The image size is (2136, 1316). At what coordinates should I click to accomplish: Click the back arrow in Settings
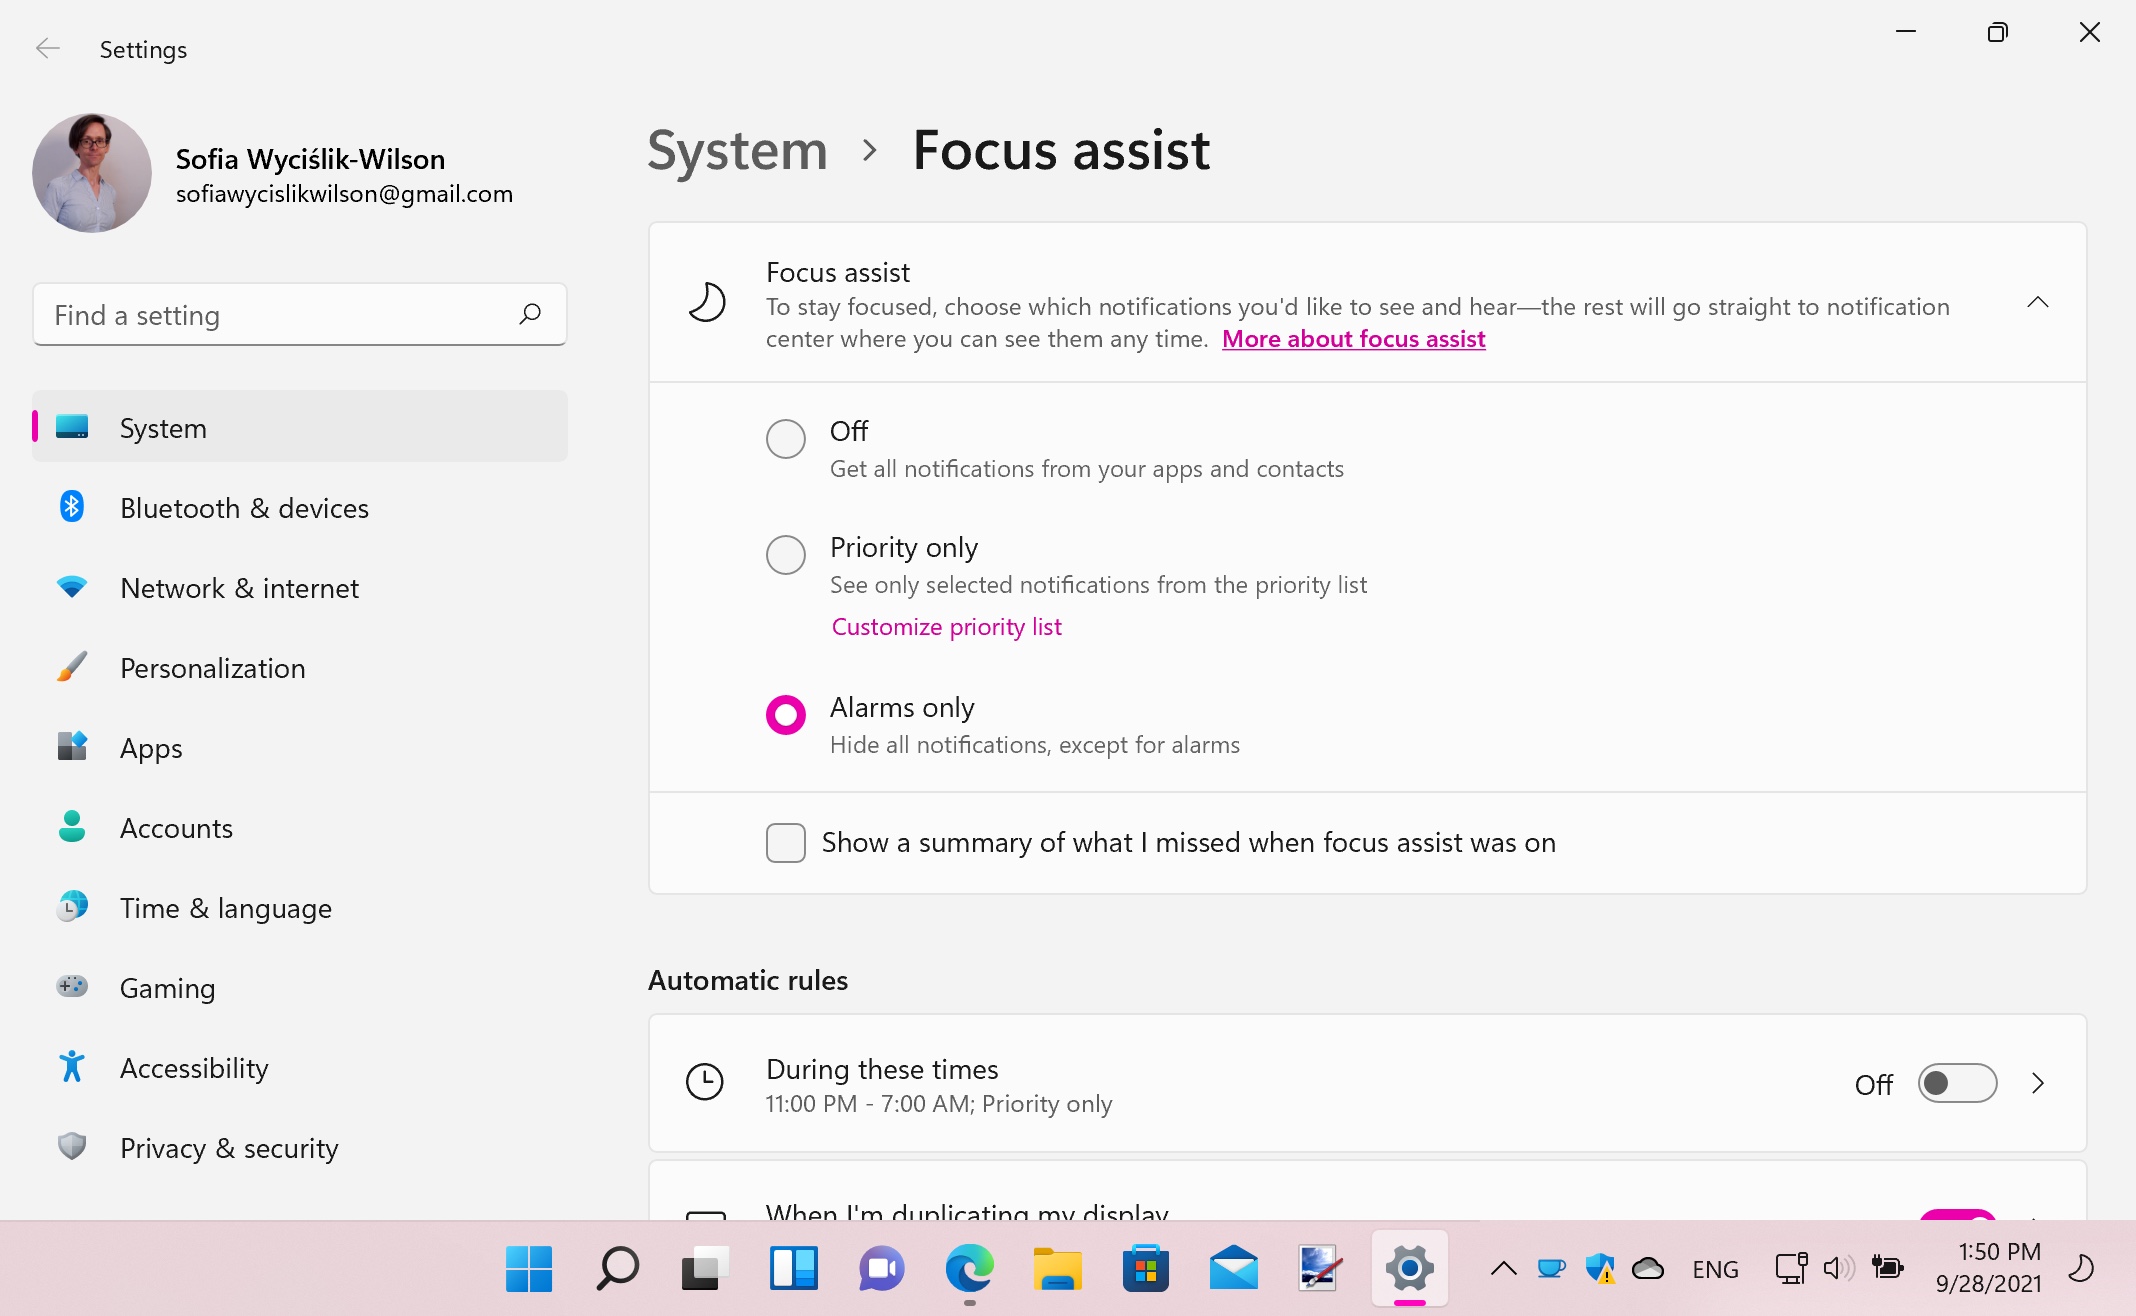[x=47, y=49]
